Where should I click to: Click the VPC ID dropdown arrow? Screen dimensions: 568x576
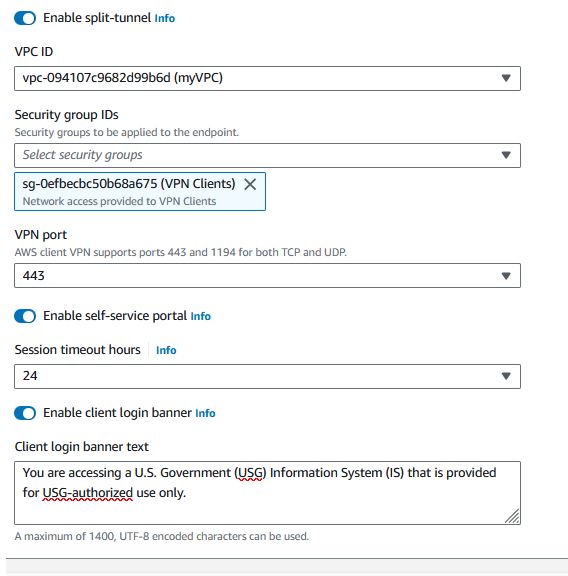[506, 78]
